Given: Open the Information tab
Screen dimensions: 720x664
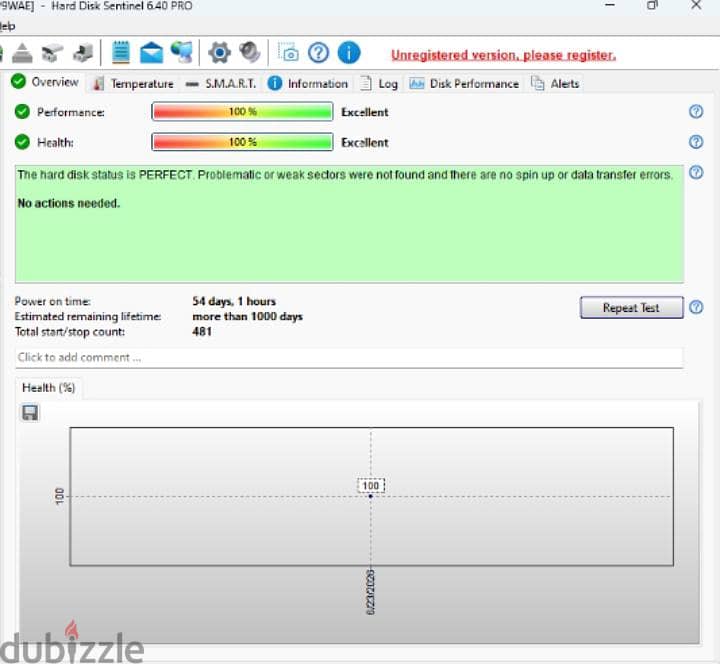Looking at the screenshot, I should [308, 84].
